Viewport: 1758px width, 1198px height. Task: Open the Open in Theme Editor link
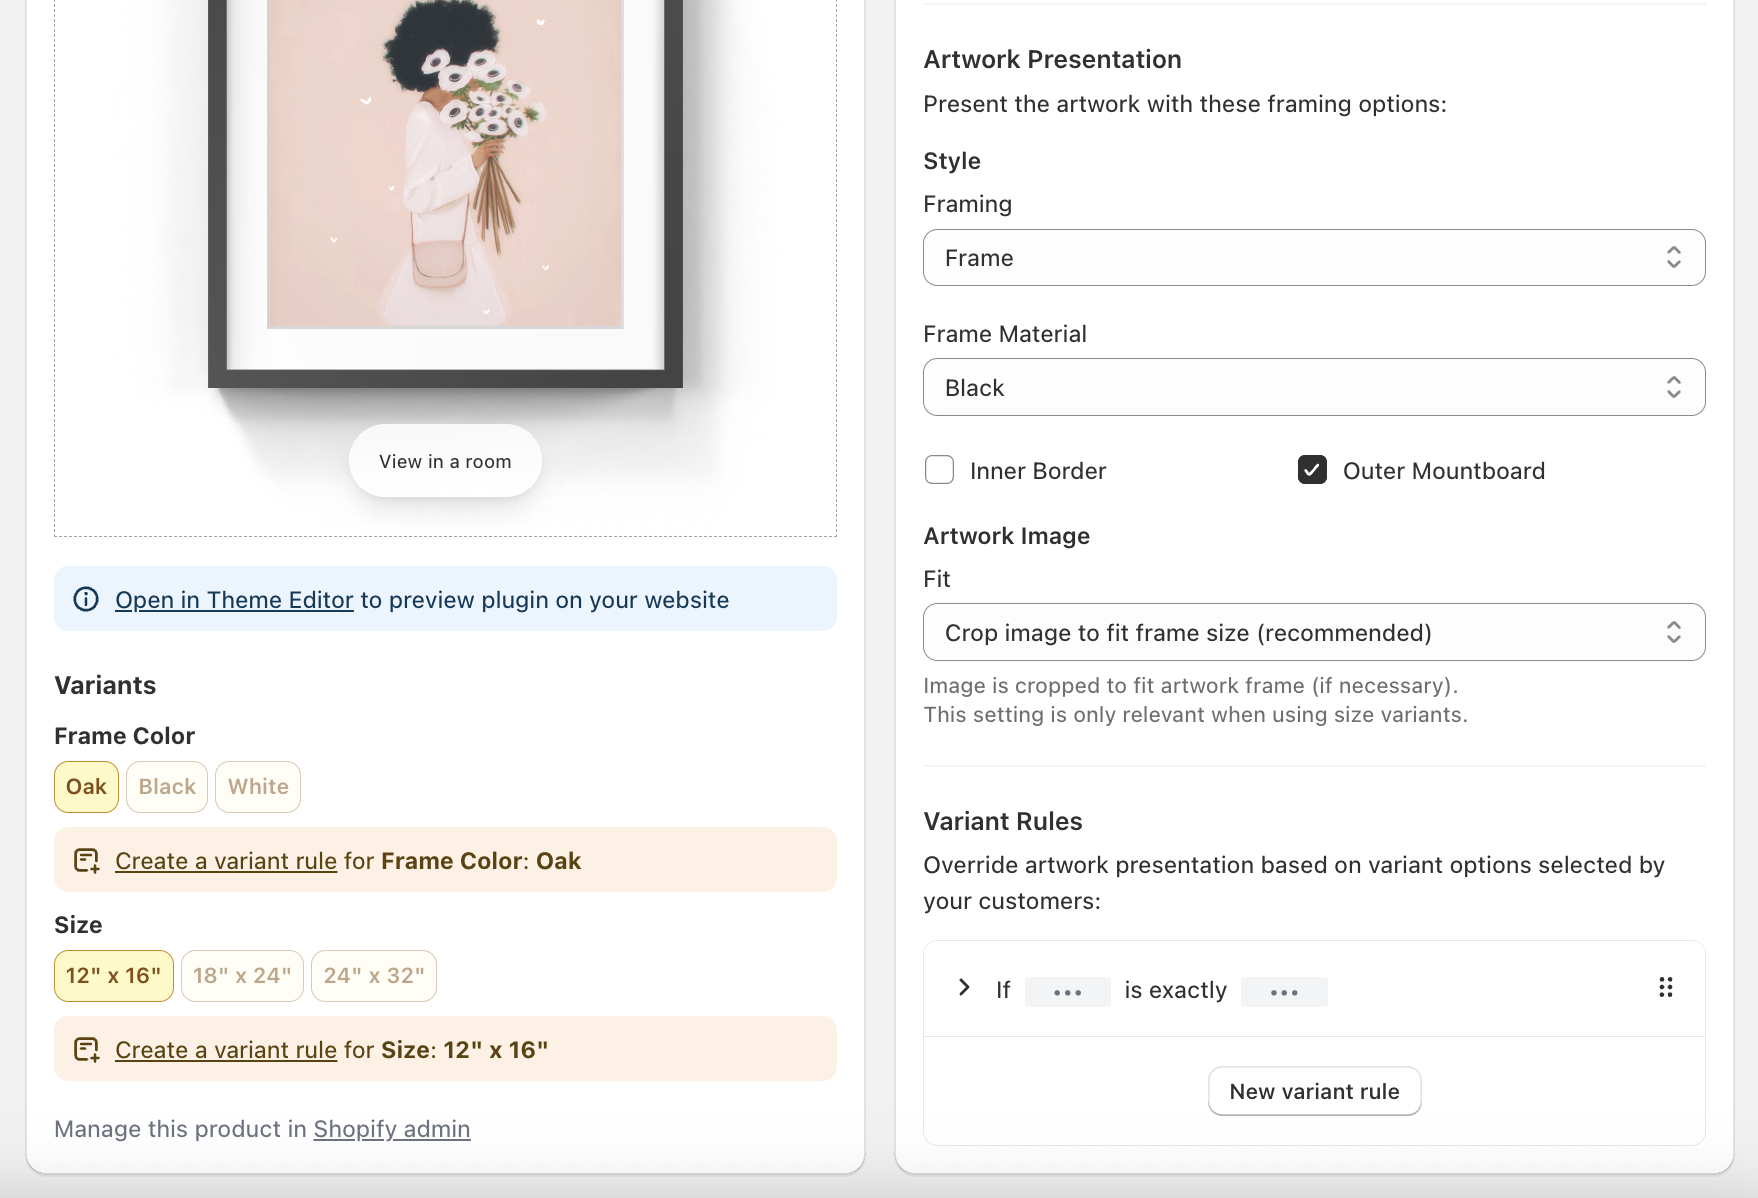point(234,600)
